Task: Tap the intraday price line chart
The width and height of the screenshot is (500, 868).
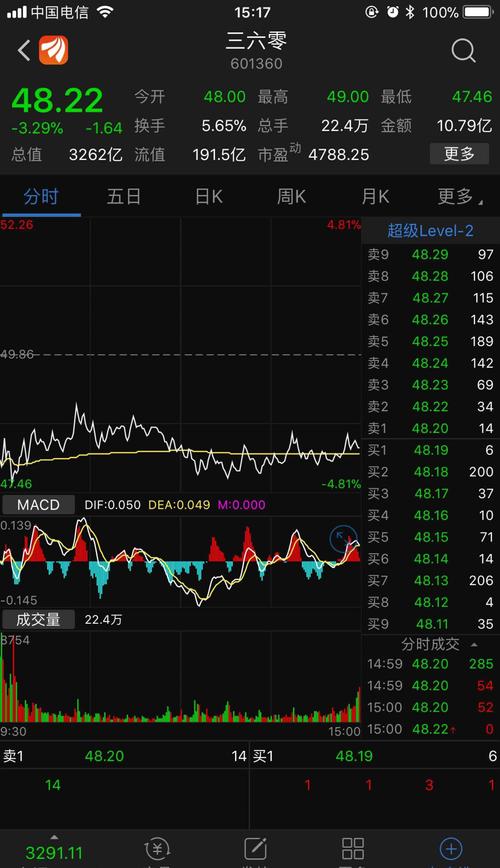Action: [181, 354]
